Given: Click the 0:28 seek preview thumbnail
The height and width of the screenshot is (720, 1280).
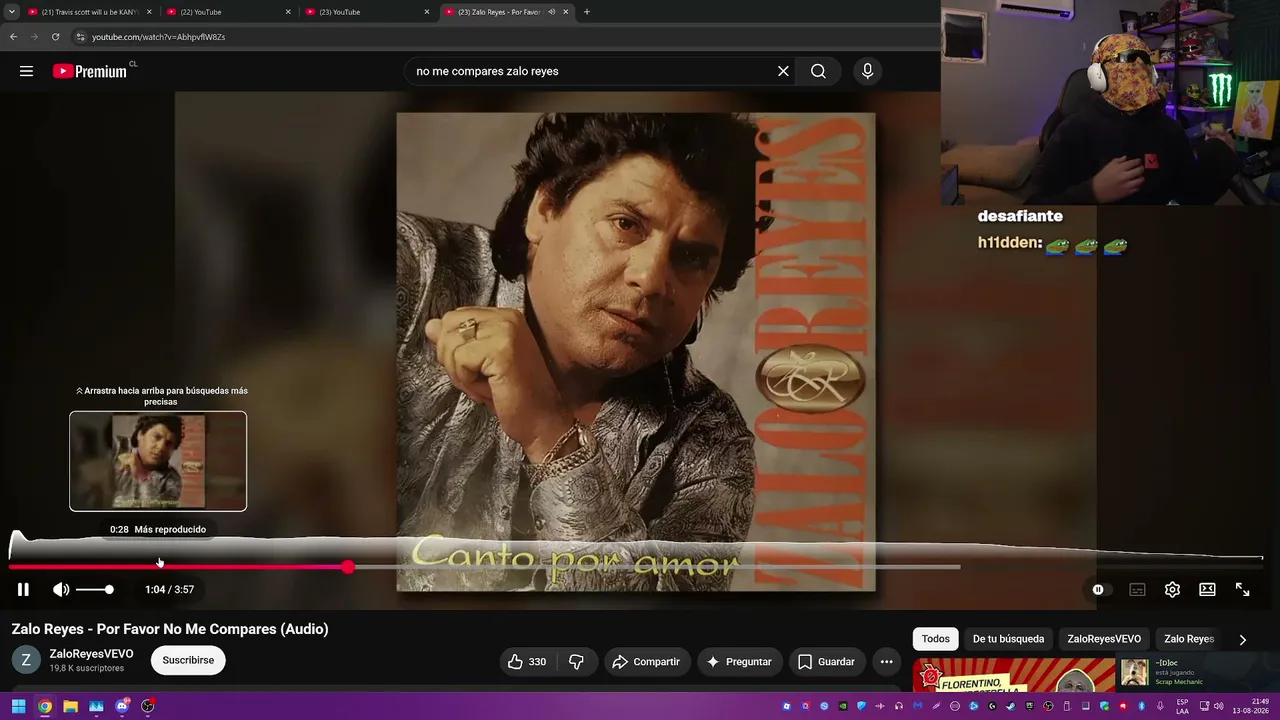Looking at the screenshot, I should [x=158, y=461].
